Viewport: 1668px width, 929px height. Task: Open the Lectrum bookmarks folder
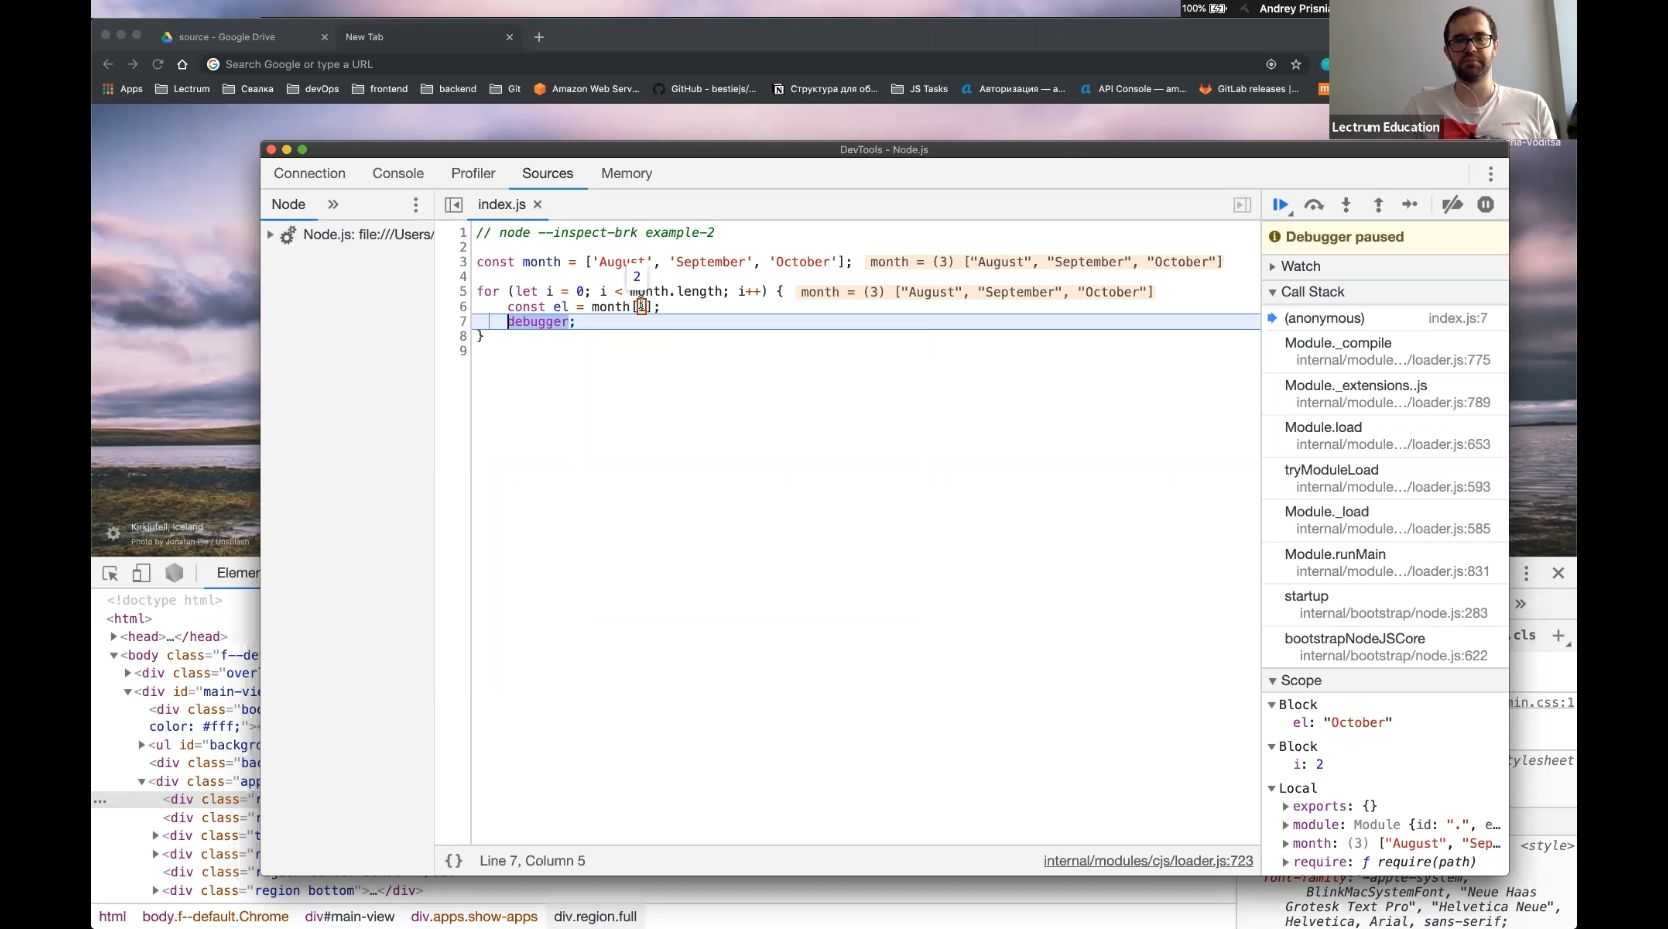click(x=182, y=89)
